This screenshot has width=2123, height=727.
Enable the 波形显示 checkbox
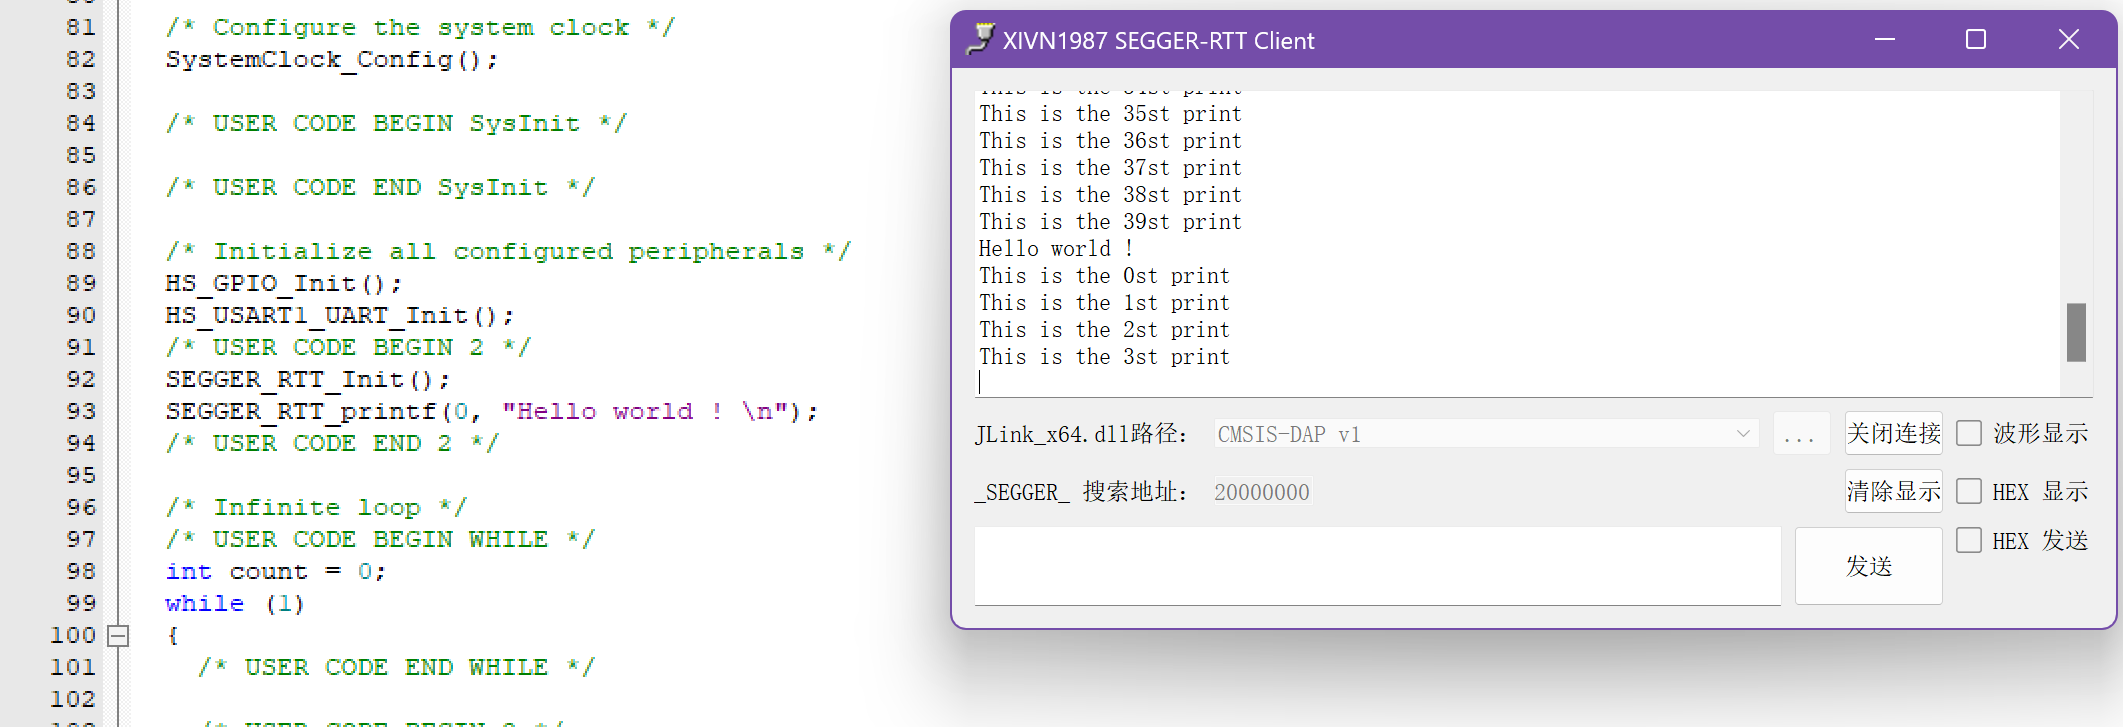pyautogui.click(x=1969, y=433)
